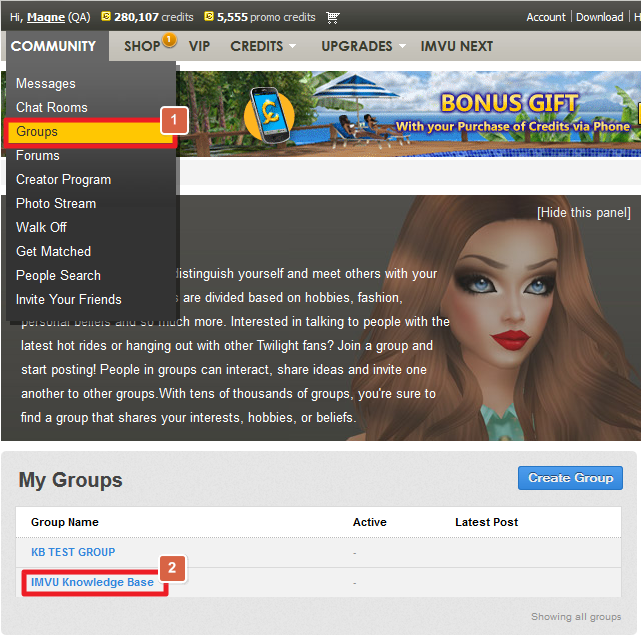Open the Download link
Viewport: 641px width, 637px height.
click(599, 17)
